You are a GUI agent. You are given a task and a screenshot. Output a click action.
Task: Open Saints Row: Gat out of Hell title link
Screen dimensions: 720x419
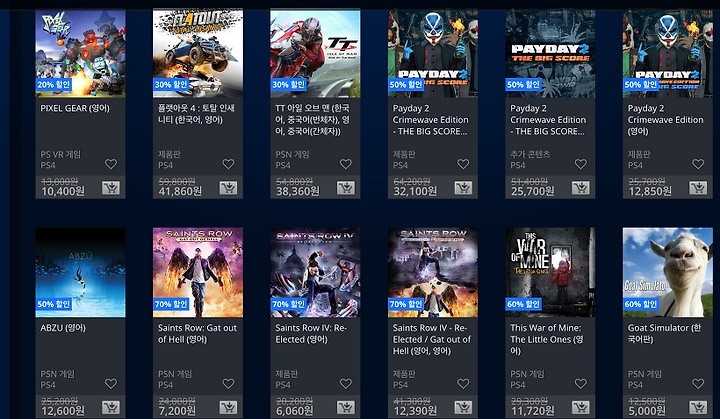coord(197,334)
